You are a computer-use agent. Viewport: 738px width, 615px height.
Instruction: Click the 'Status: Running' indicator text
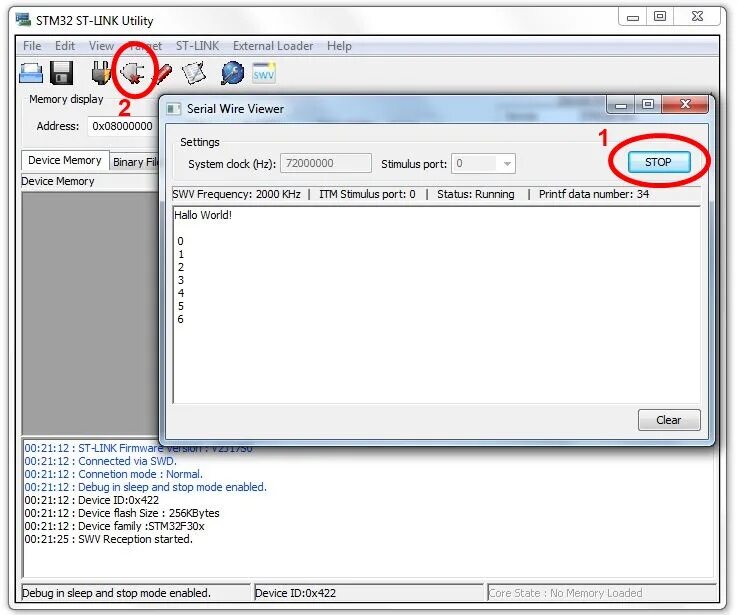pyautogui.click(x=475, y=194)
